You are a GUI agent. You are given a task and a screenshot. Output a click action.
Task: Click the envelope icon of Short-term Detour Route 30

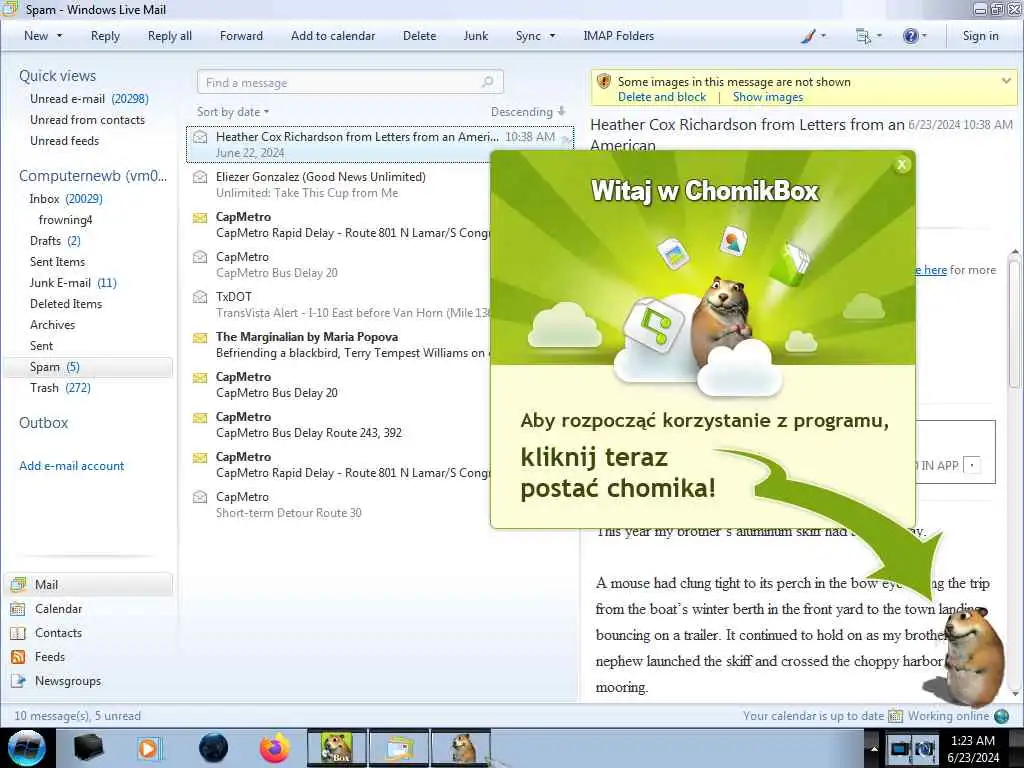point(200,497)
